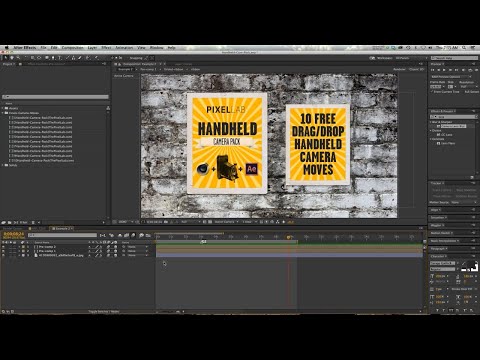Create new composition from Project panel footer
Screen dimensions: 480x360
pos(16,222)
